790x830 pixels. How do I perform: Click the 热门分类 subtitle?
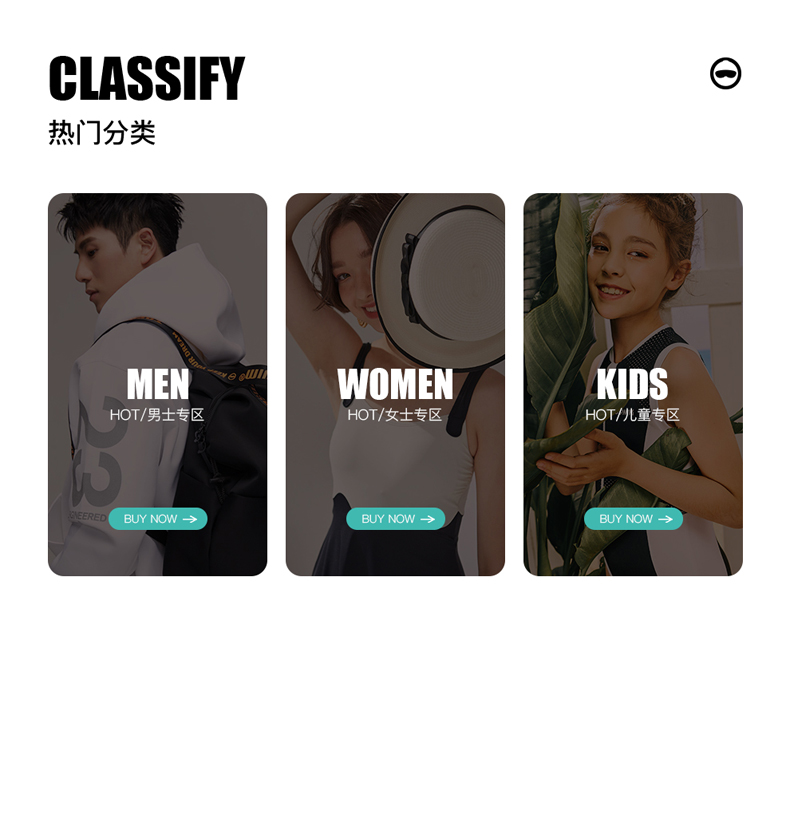(102, 132)
